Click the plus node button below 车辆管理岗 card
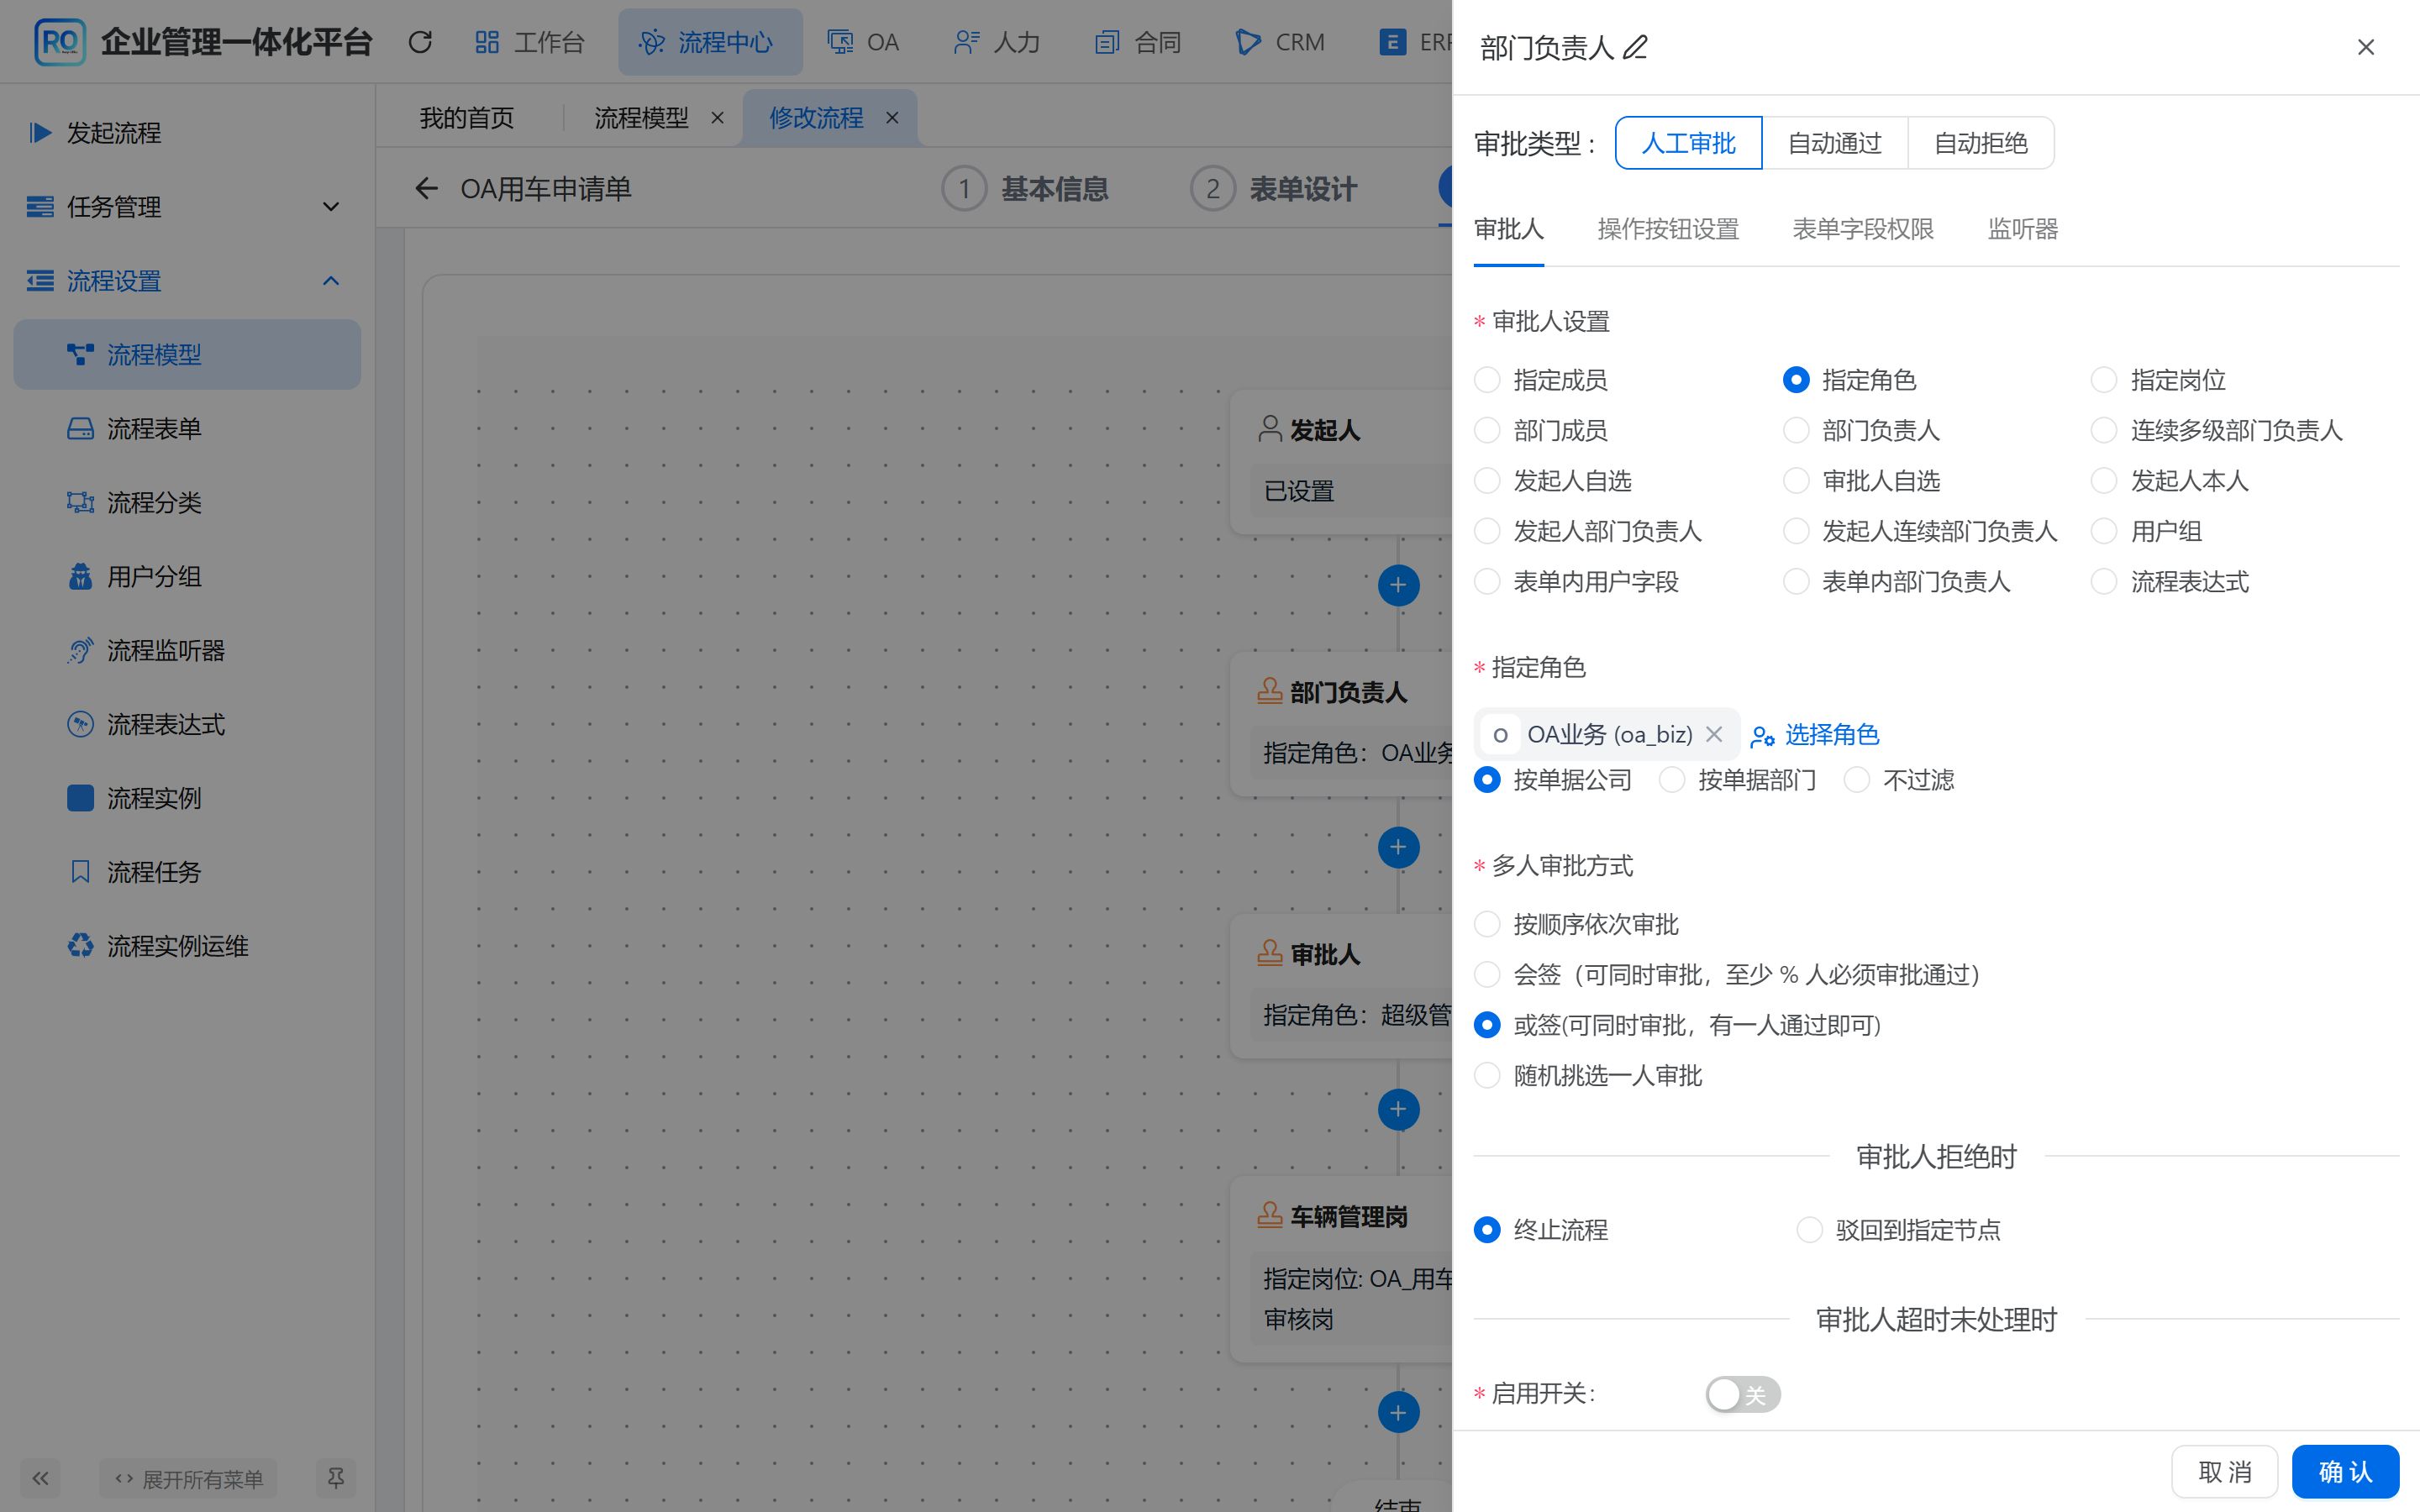Image resolution: width=2420 pixels, height=1512 pixels. 1398,1412
